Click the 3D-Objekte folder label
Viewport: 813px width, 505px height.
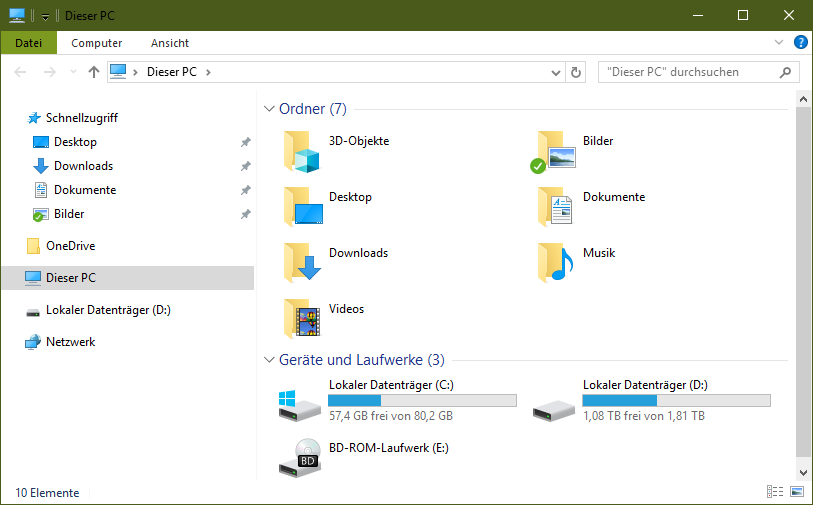pyautogui.click(x=359, y=141)
